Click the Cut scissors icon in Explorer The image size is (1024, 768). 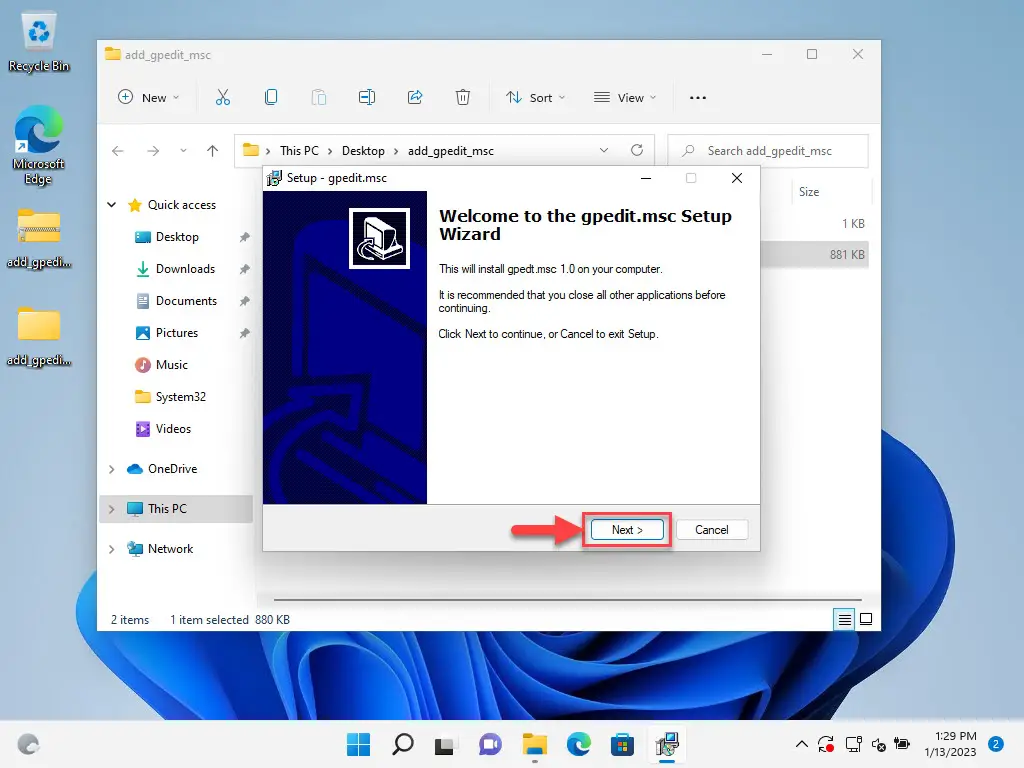223,97
